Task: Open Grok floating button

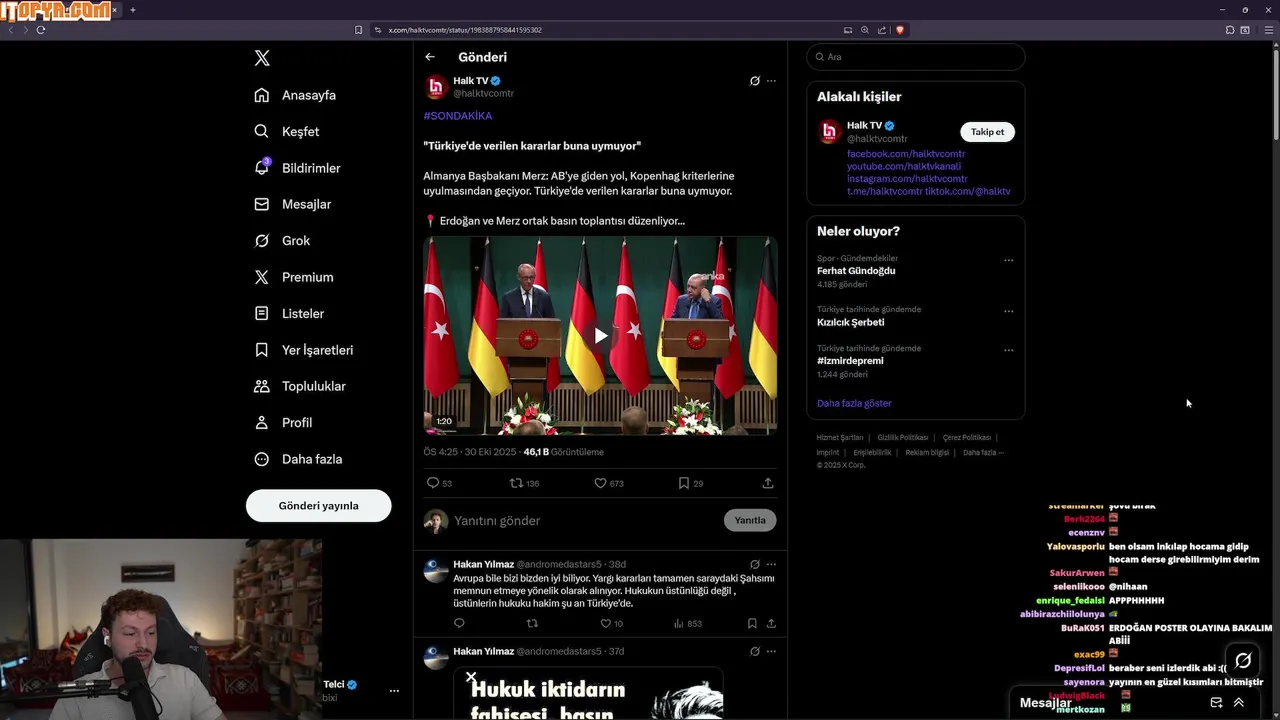Action: (1243, 661)
